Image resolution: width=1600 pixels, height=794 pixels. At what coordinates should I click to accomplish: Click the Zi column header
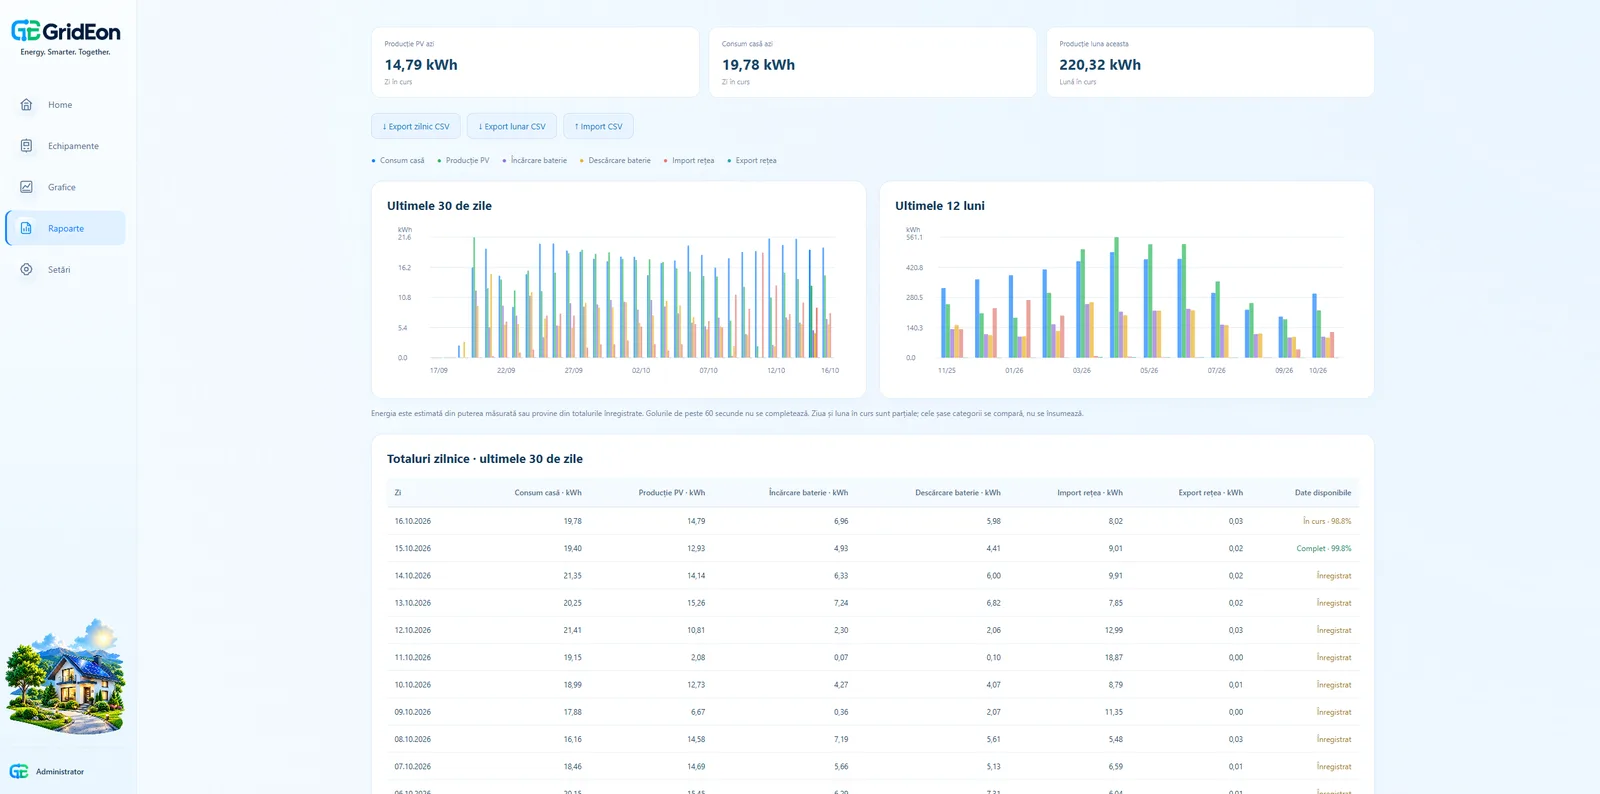398,493
